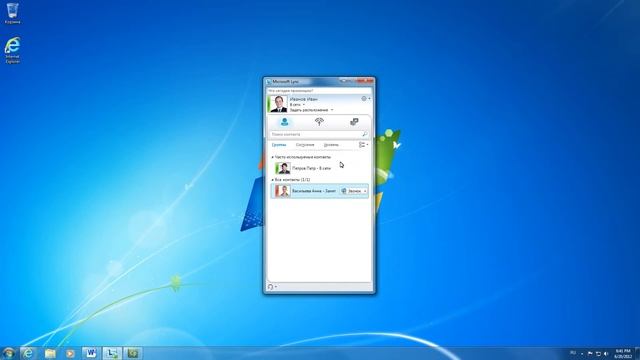Viewport: 640px width, 360px height.
Task: Click the primary device icon at Lync bottom
Action: (270, 287)
